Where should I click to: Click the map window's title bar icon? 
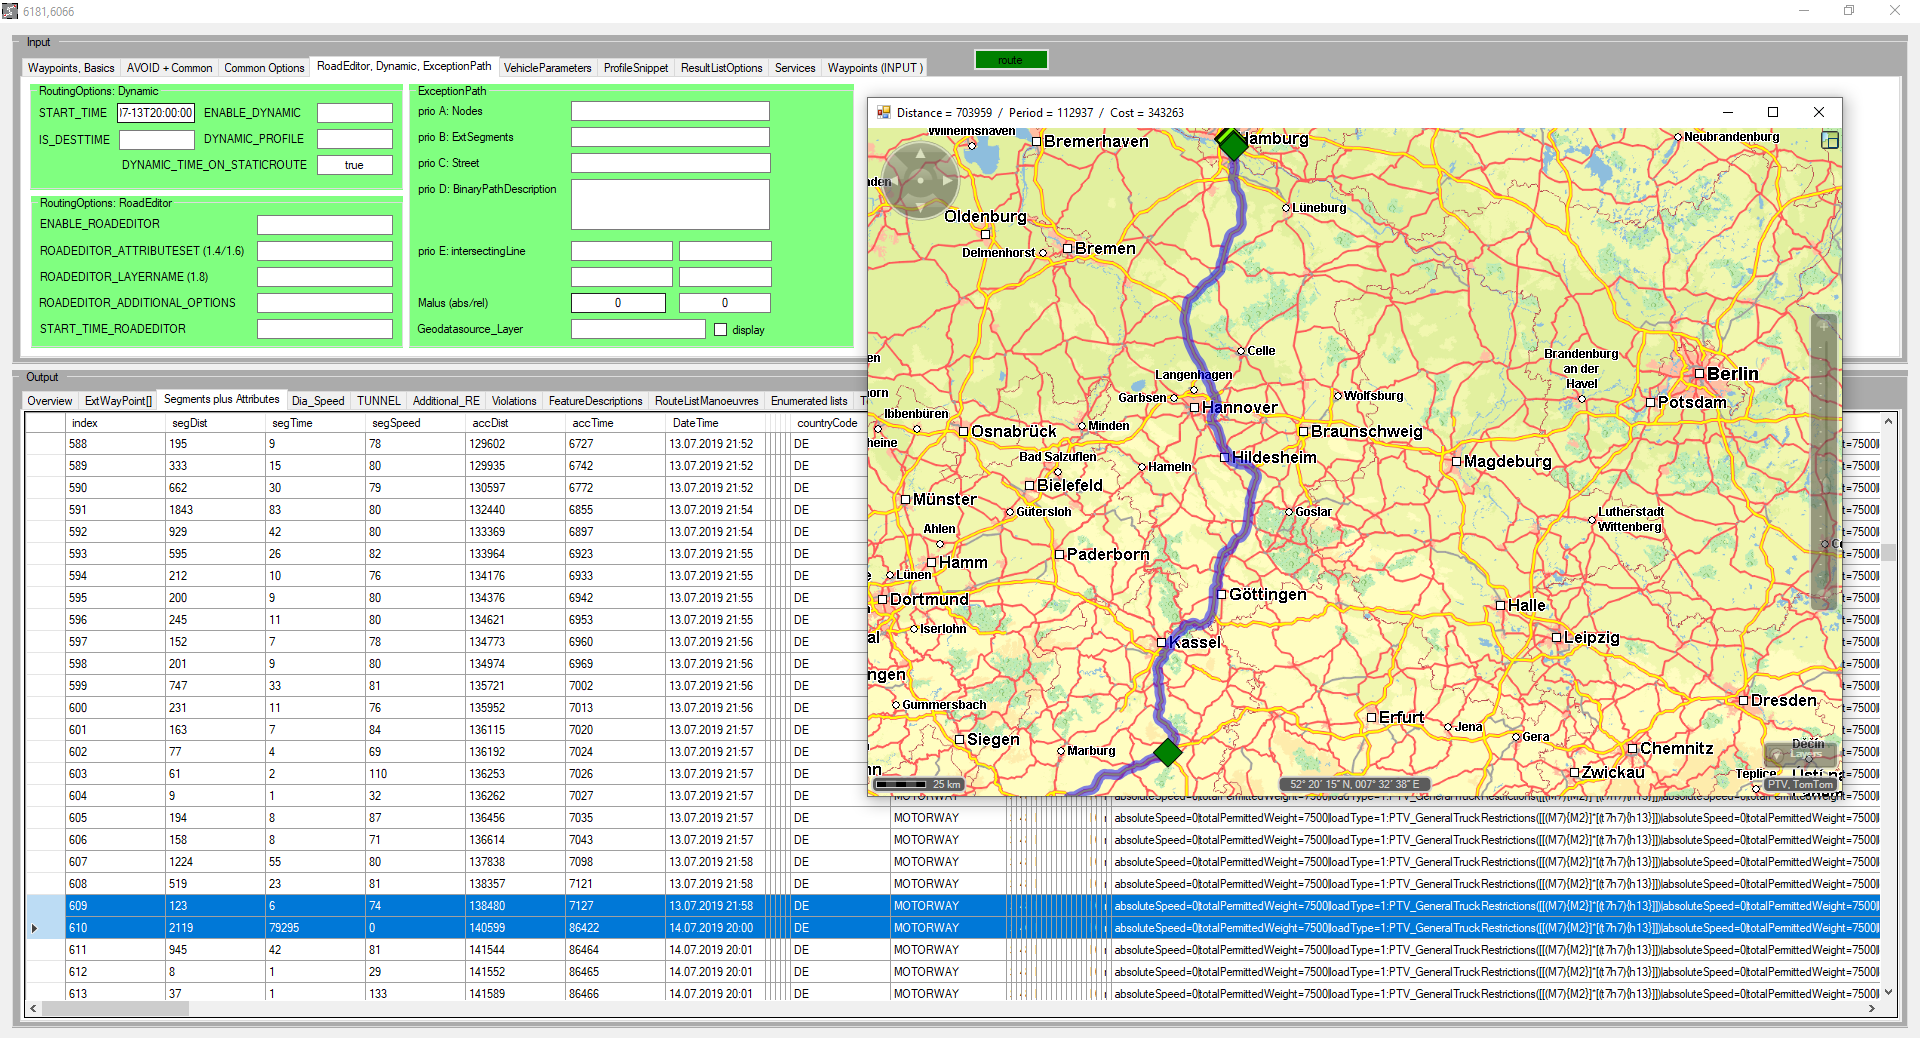883,113
